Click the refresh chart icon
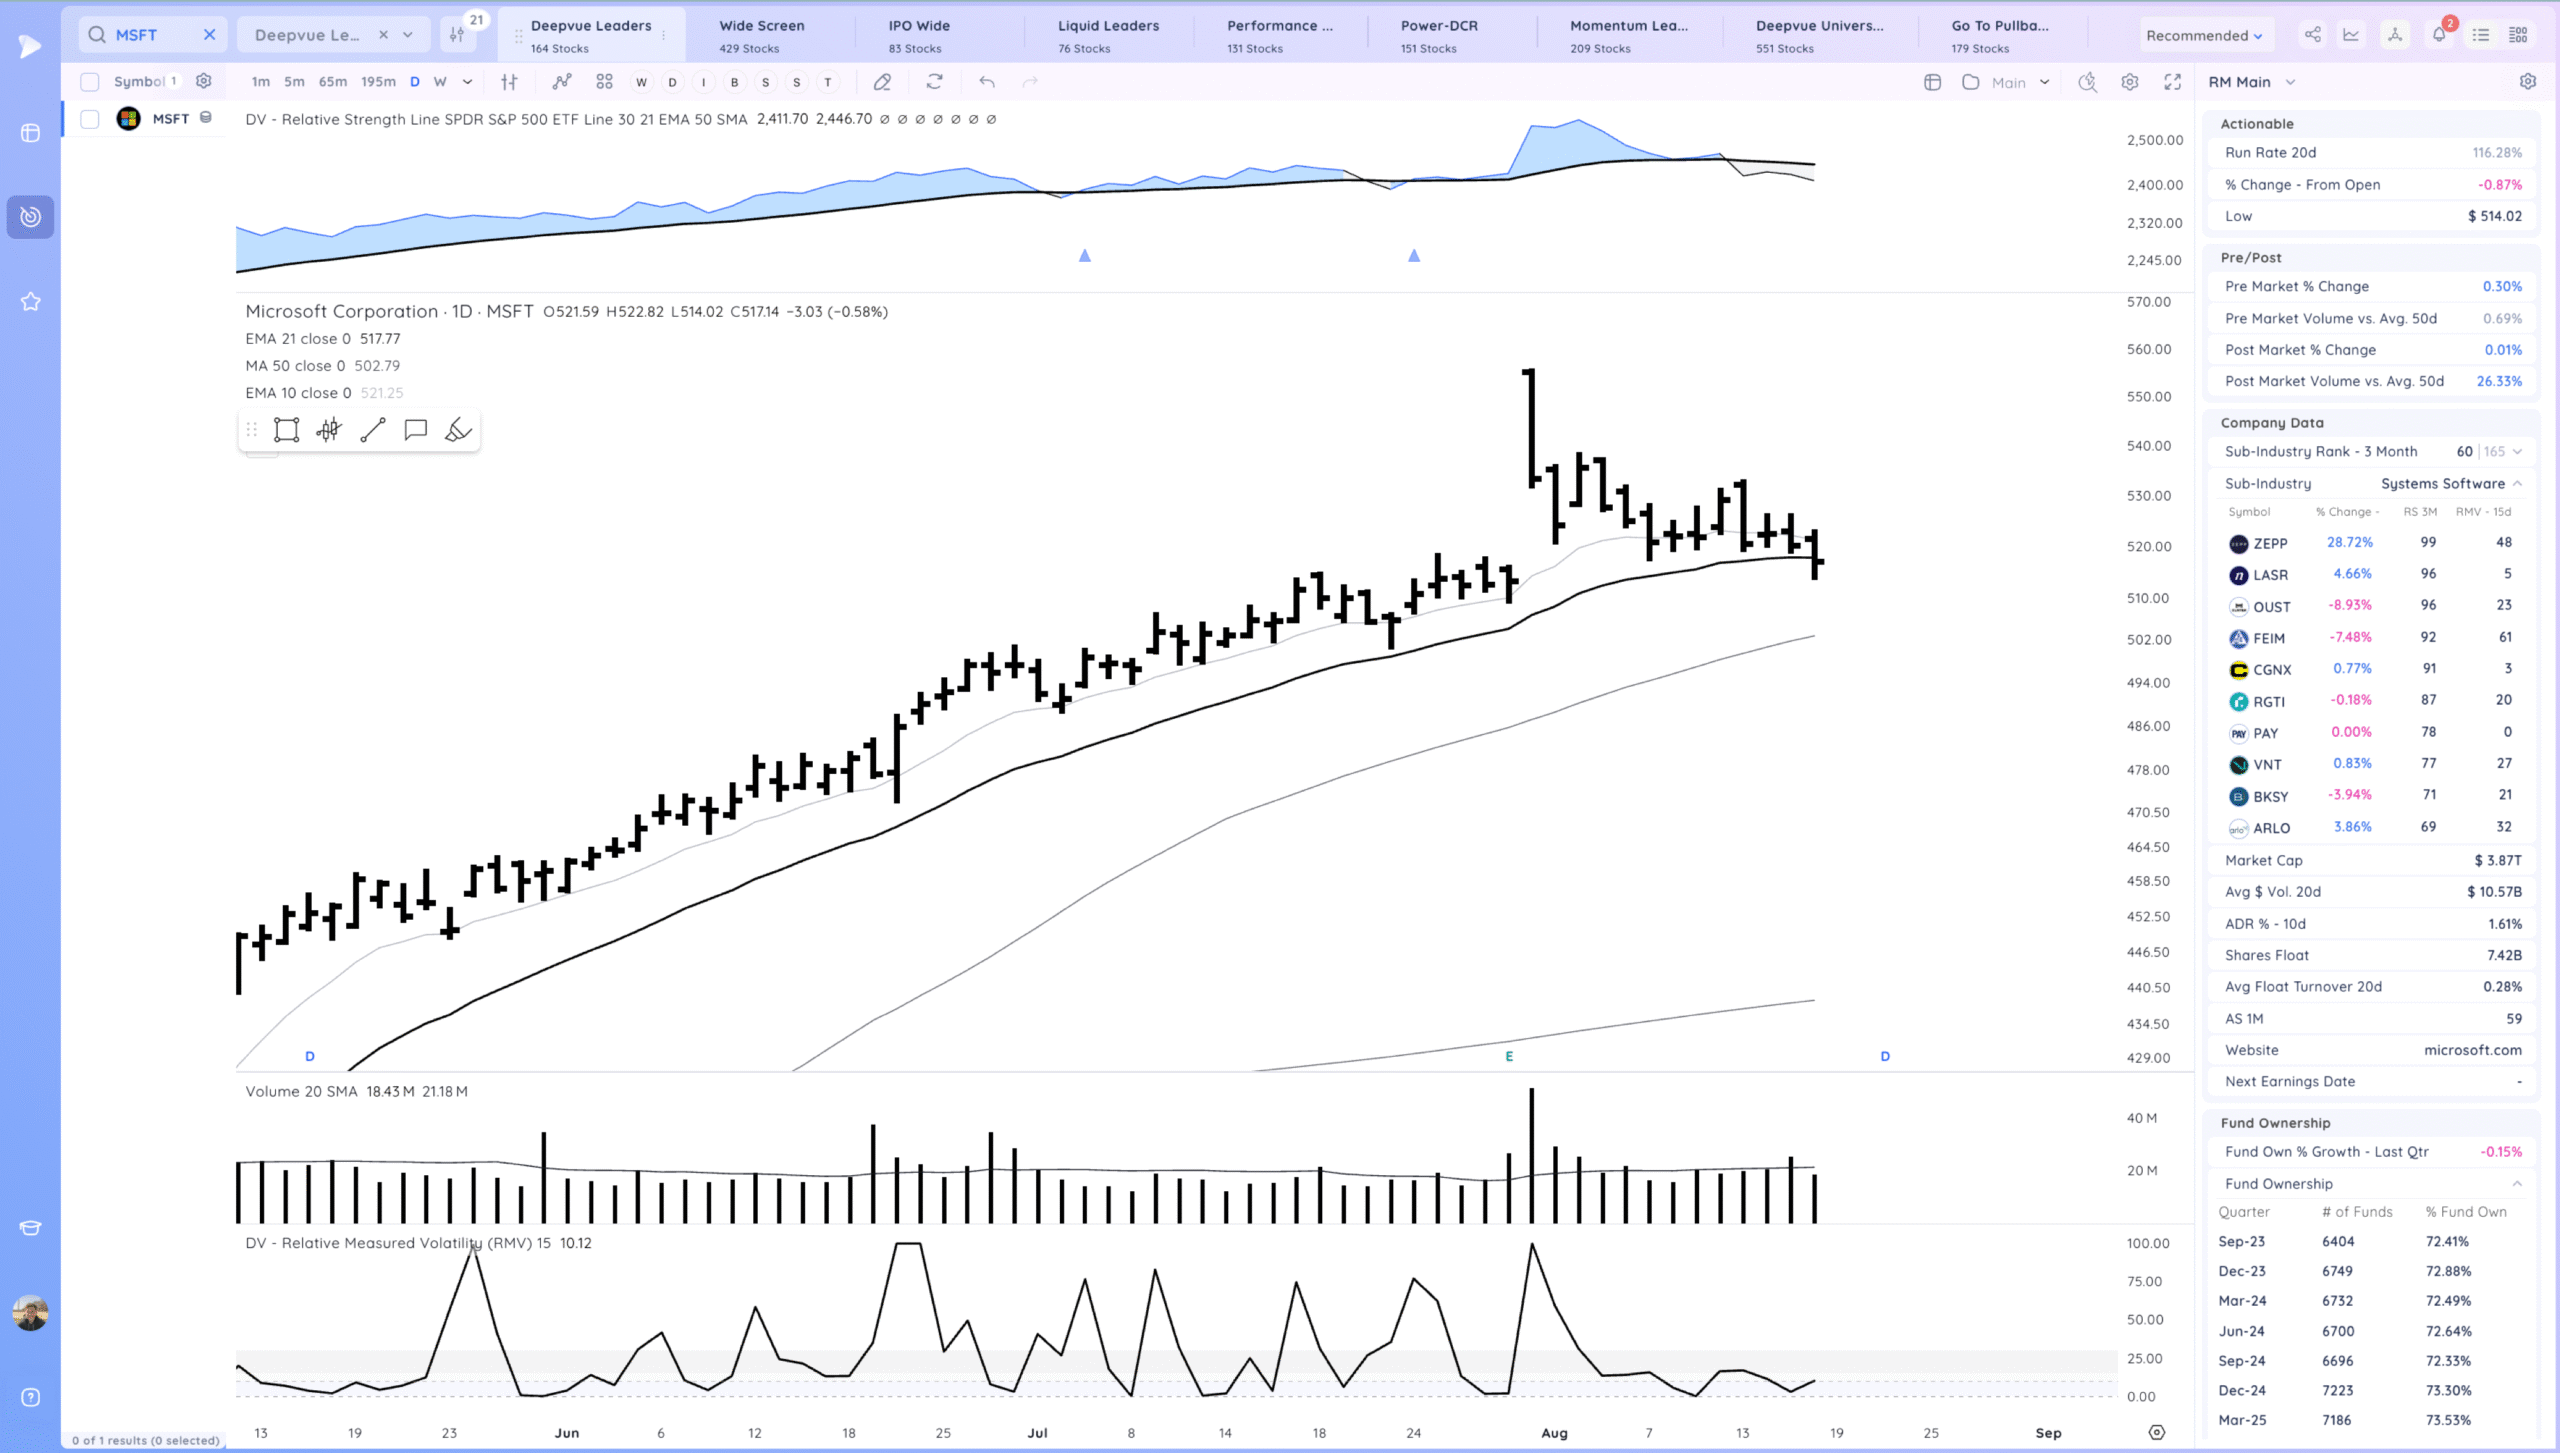Viewport: 2560px width, 1453px height. pos(934,82)
